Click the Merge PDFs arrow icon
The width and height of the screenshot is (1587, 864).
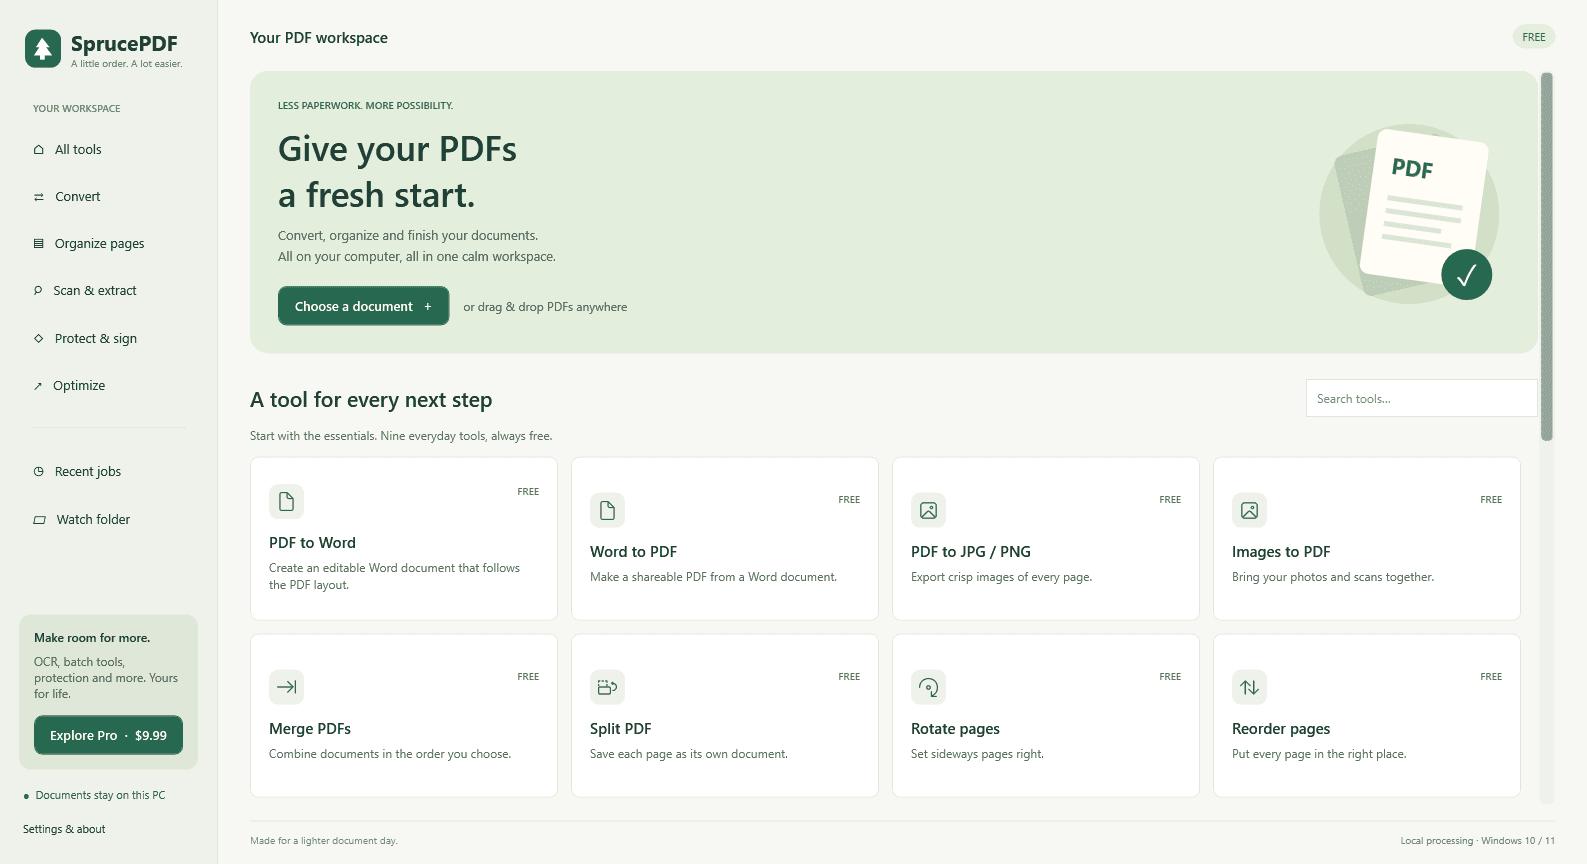pos(286,687)
